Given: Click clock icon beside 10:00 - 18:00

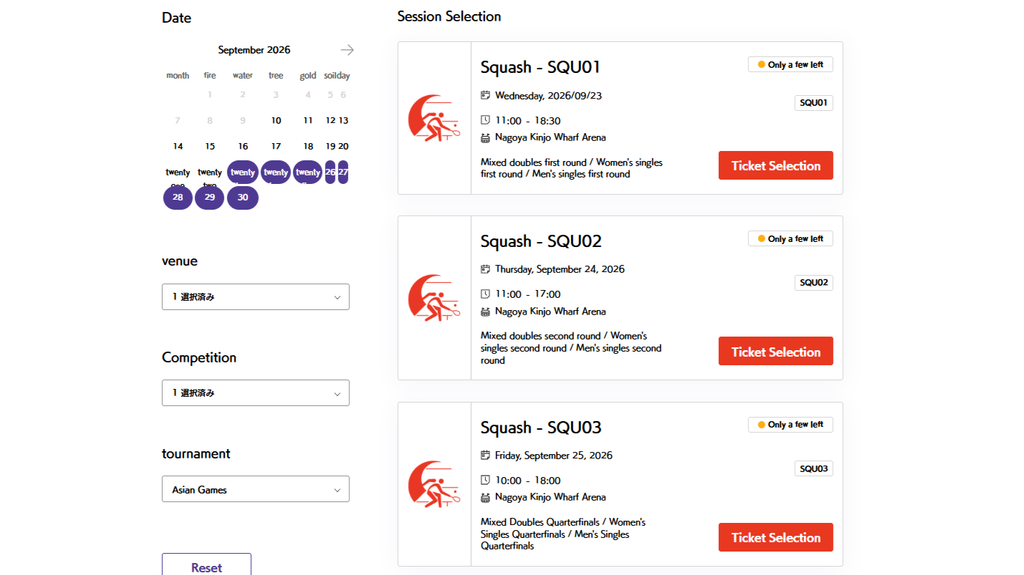Looking at the screenshot, I should pos(485,480).
